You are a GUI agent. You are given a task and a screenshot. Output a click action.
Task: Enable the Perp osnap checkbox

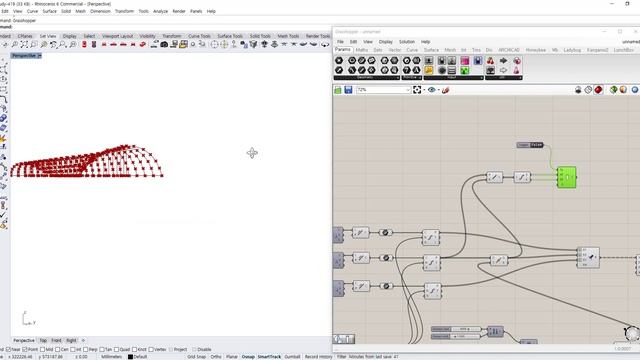(x=86, y=349)
